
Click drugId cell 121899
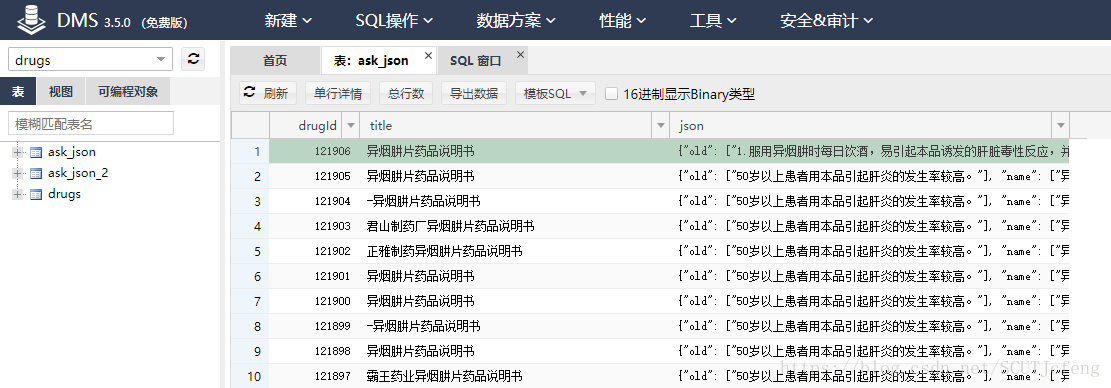pyautogui.click(x=315, y=326)
